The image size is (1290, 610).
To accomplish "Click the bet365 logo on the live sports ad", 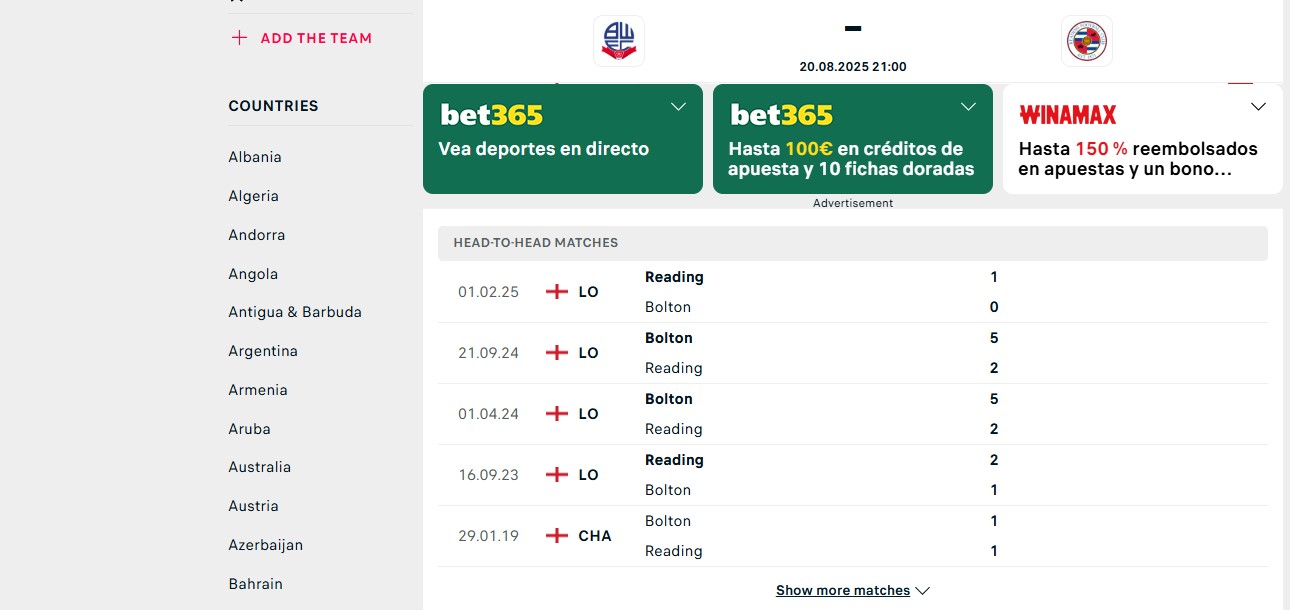I will (491, 115).
